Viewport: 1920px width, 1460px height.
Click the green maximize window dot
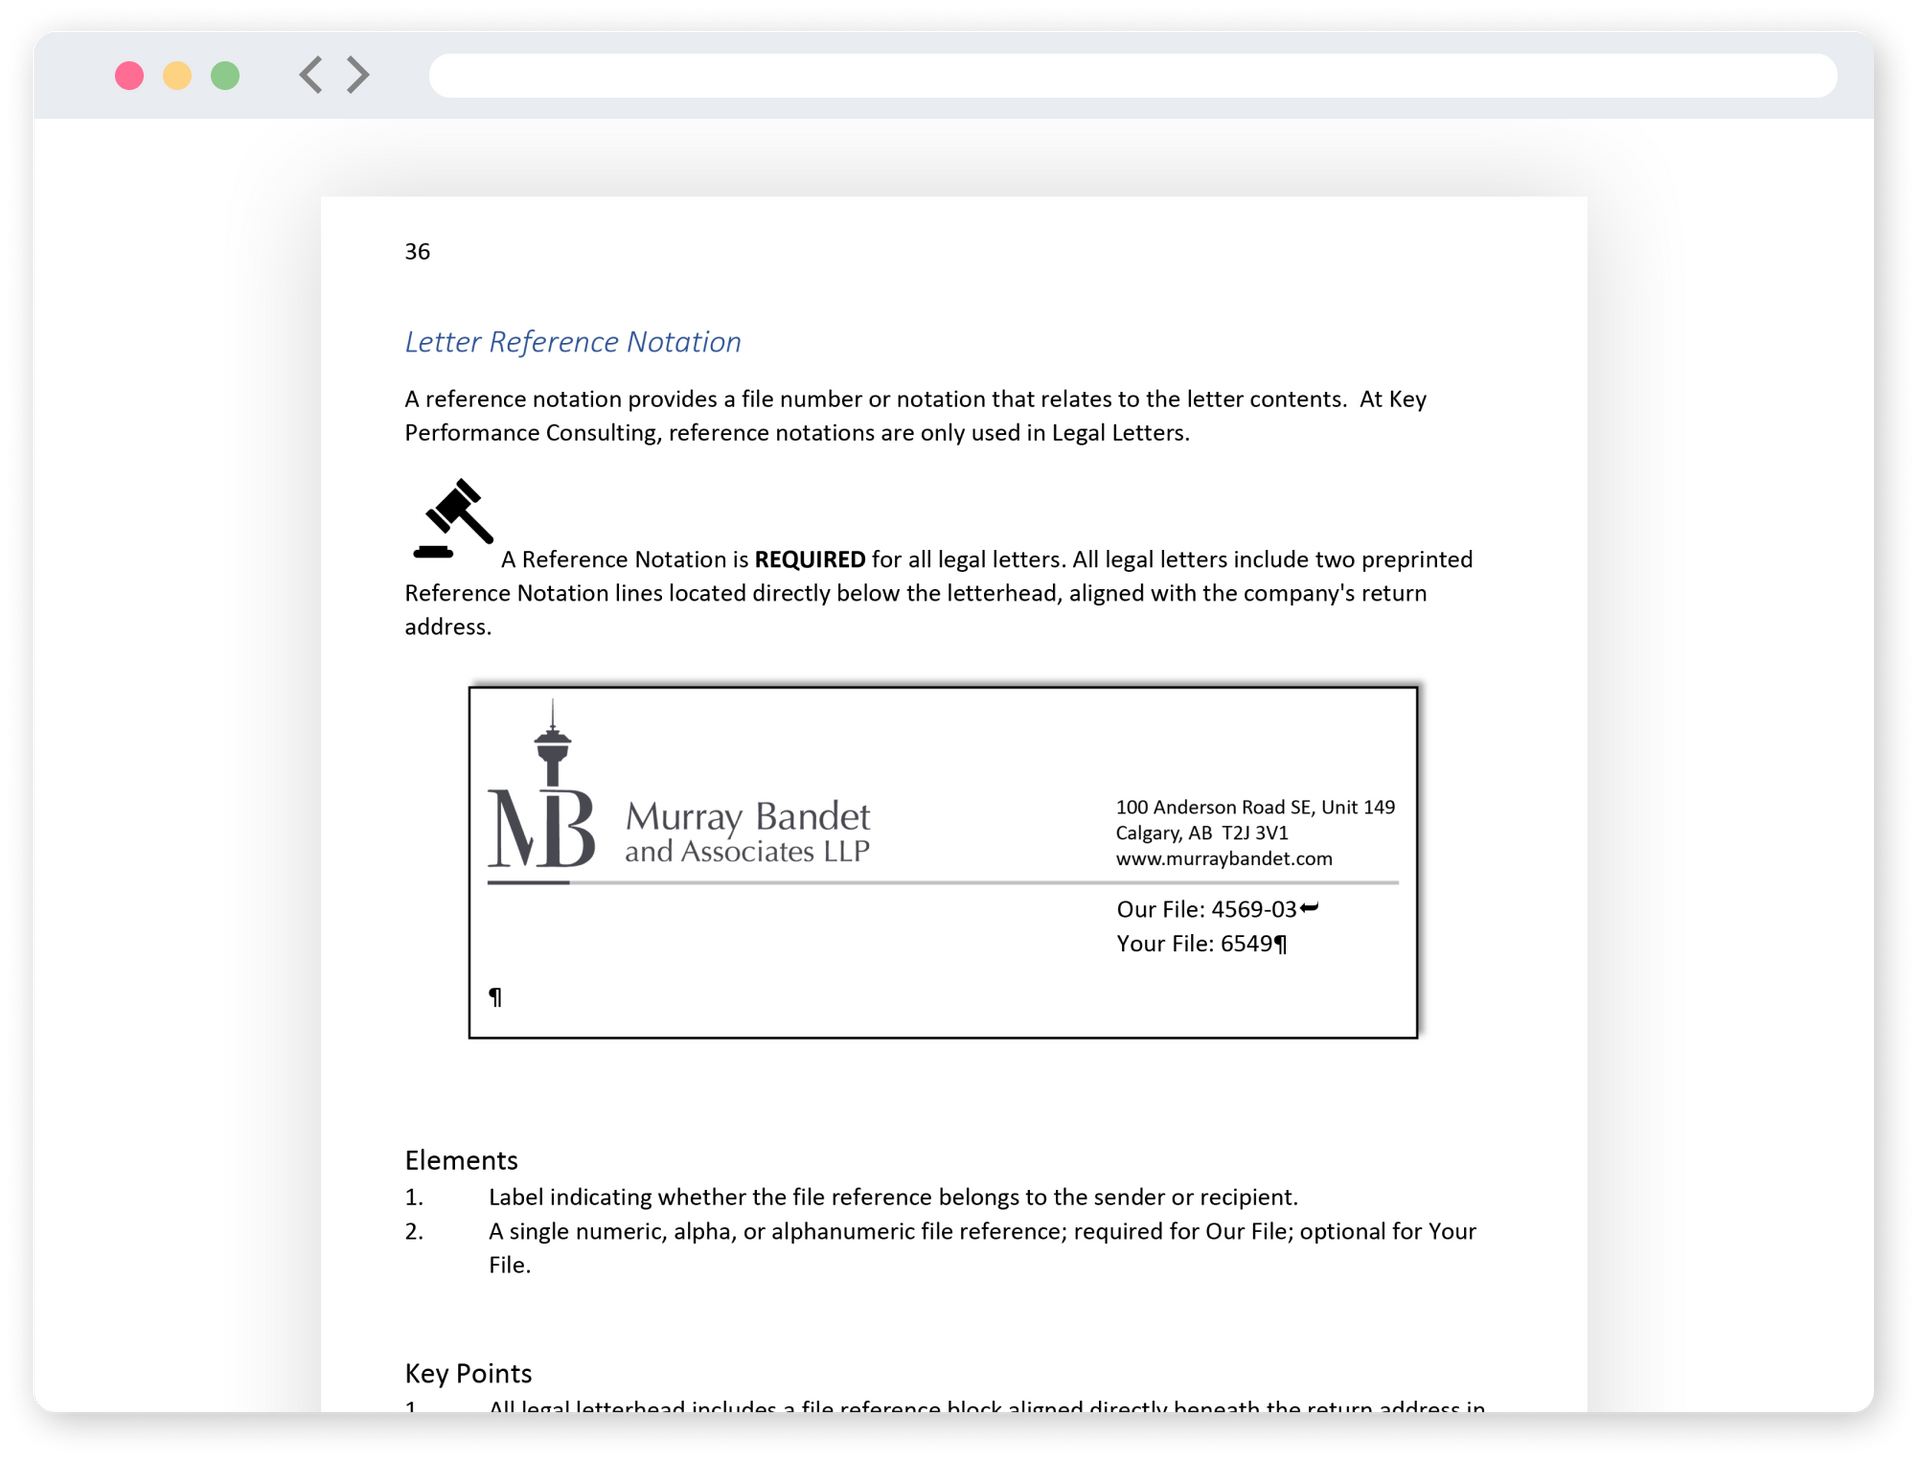pos(225,76)
